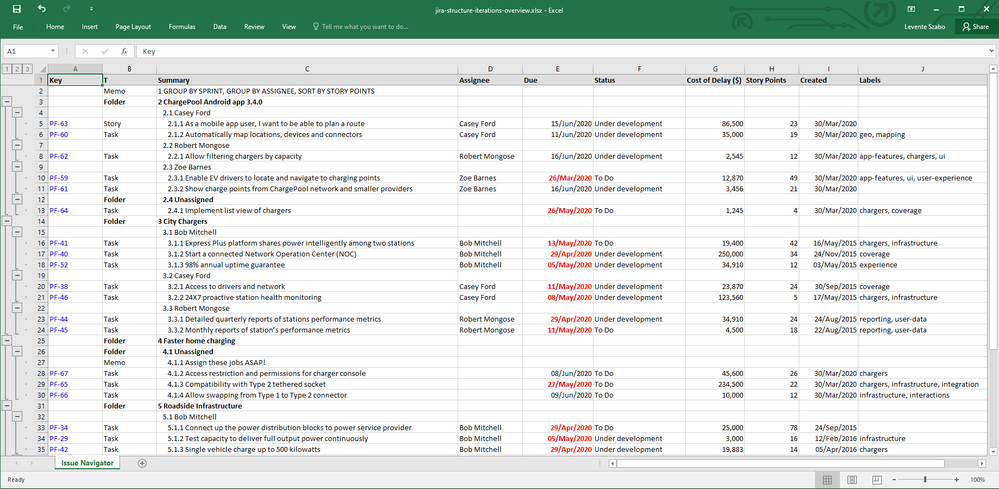Viewport: 999px width, 489px height.
Task: Click next sheet navigation arrow
Action: click(31, 463)
